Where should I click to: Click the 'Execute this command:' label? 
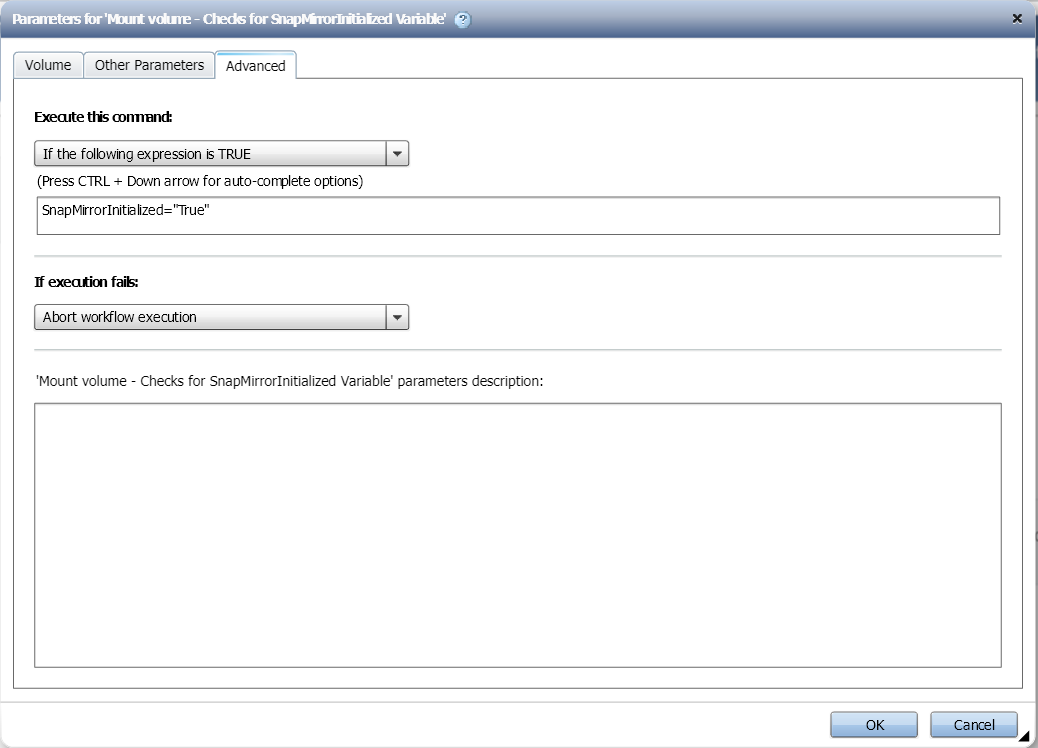click(103, 117)
